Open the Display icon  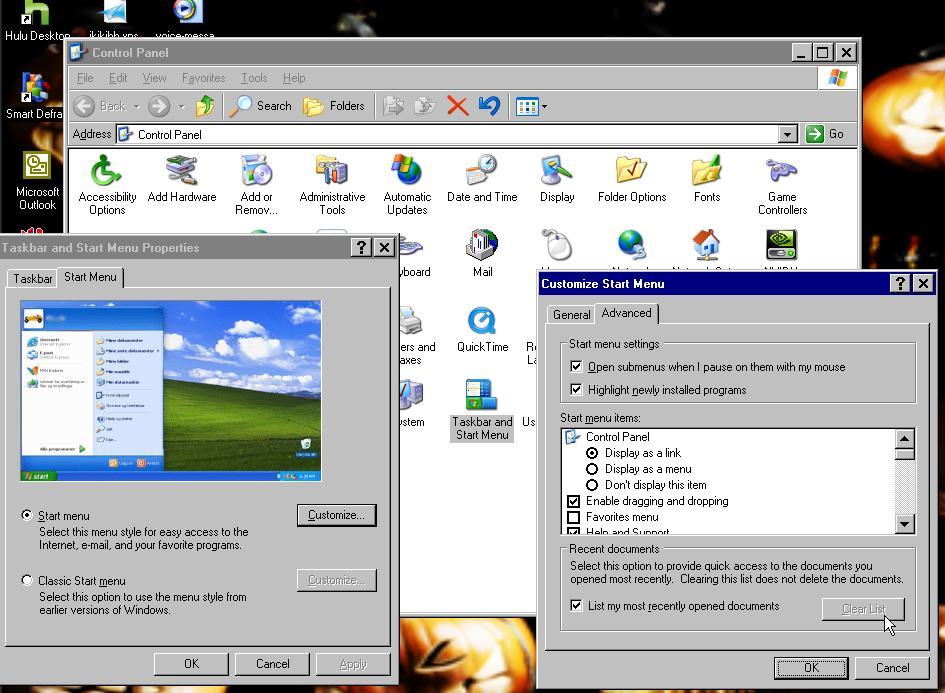pos(557,179)
